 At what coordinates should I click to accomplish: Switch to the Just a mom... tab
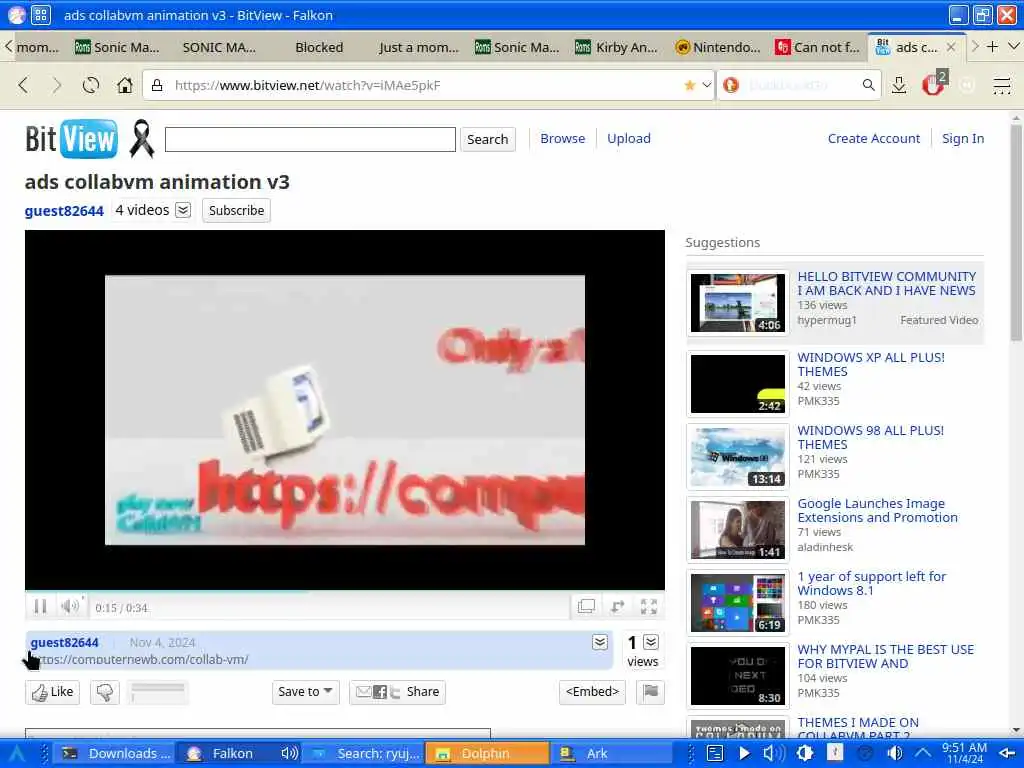[x=419, y=47]
